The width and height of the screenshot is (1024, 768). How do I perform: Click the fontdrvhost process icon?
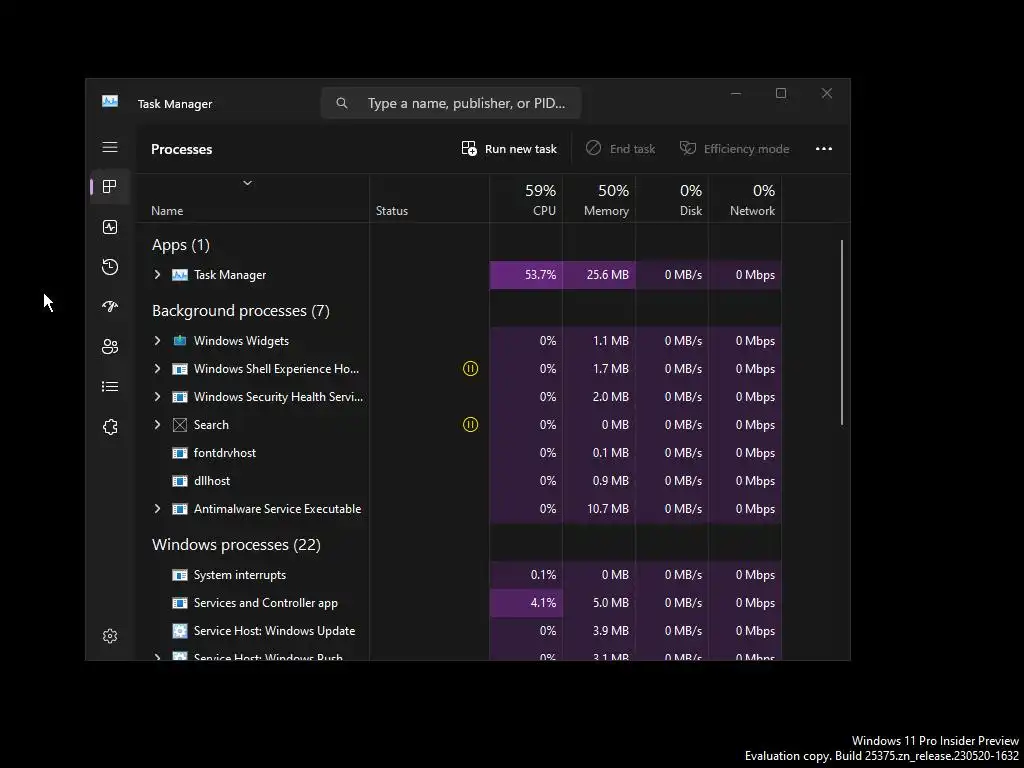(x=180, y=453)
